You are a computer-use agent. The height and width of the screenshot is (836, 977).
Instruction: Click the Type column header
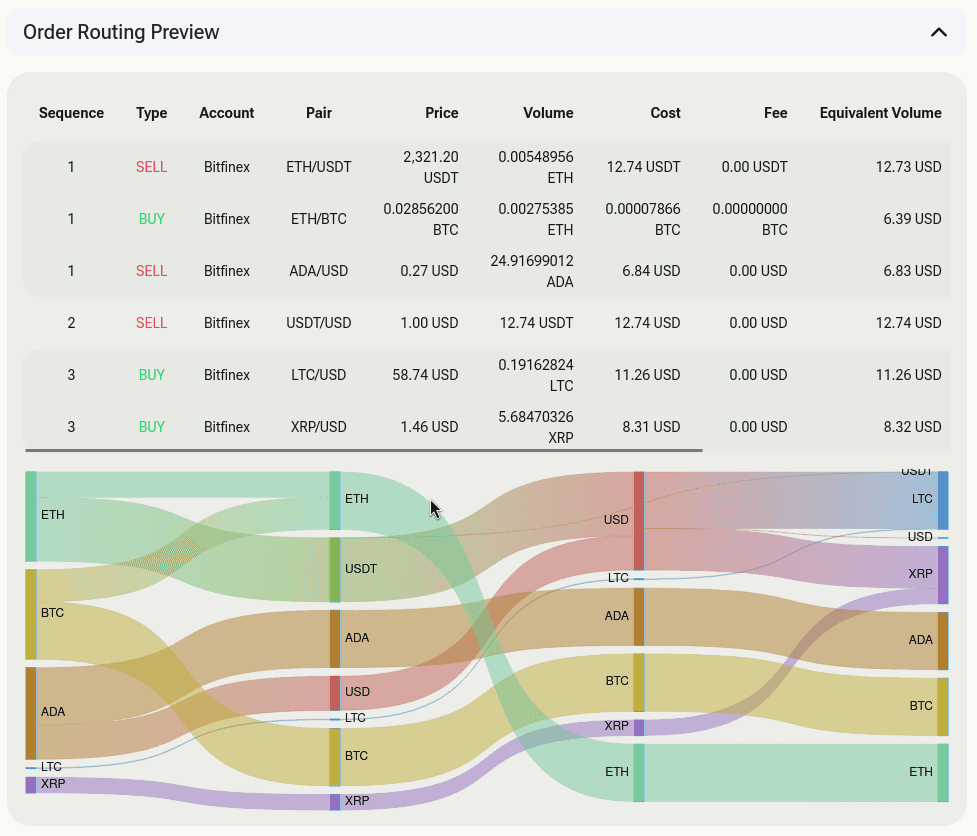[x=151, y=113]
